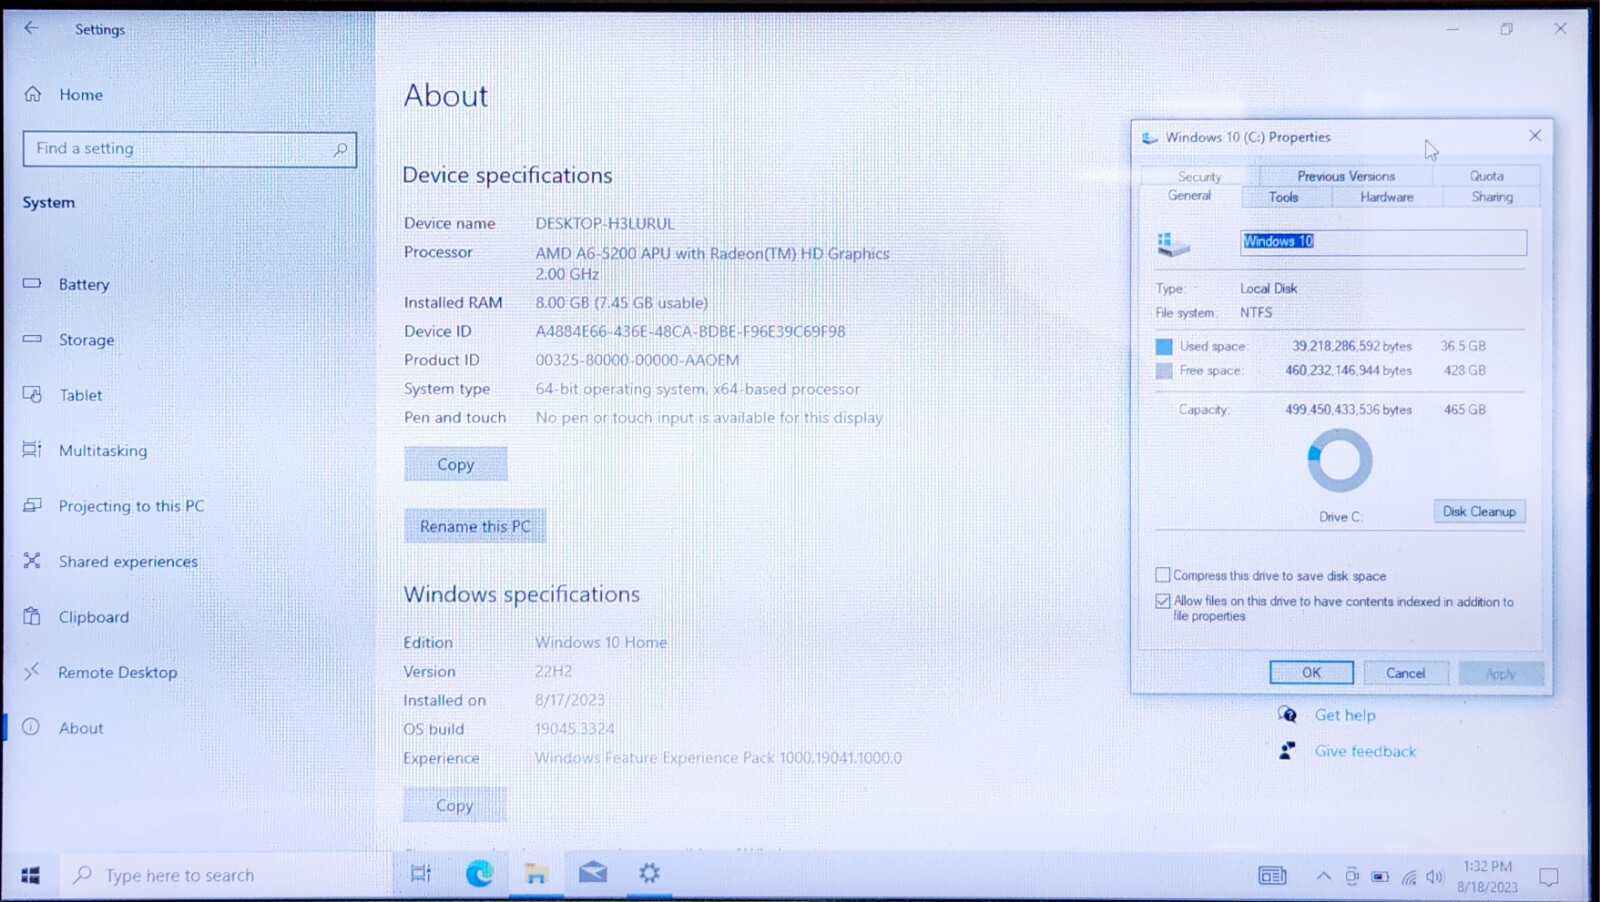The width and height of the screenshot is (1600, 902).
Task: Copy the device specifications
Action: click(x=455, y=464)
